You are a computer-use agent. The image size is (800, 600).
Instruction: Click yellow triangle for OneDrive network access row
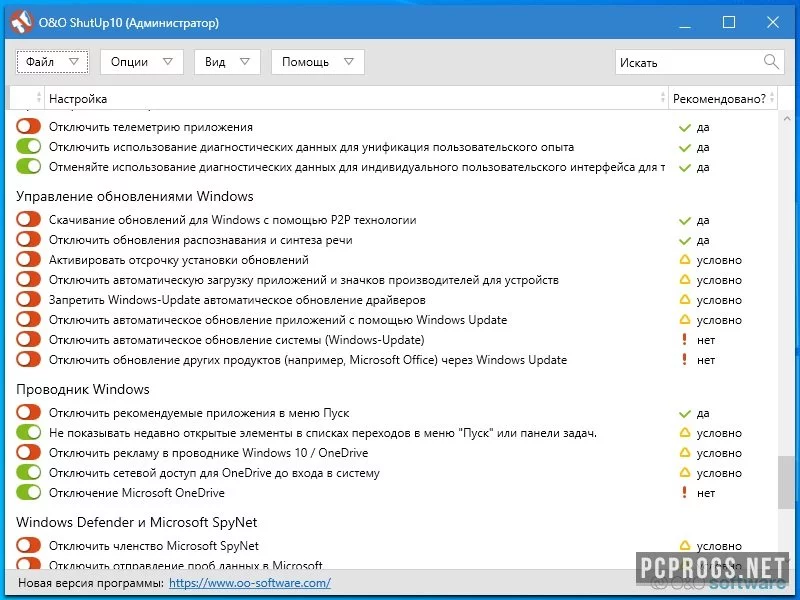tap(685, 472)
